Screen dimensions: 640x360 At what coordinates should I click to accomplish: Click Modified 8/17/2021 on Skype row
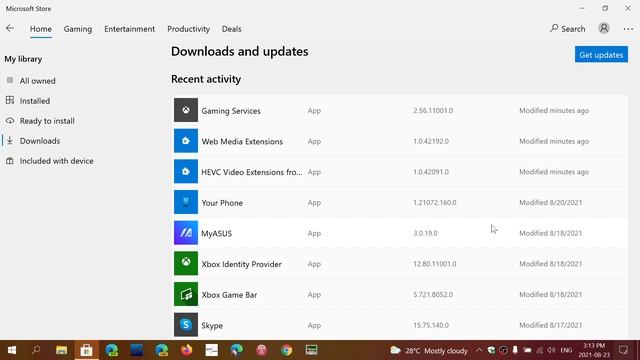(551, 325)
